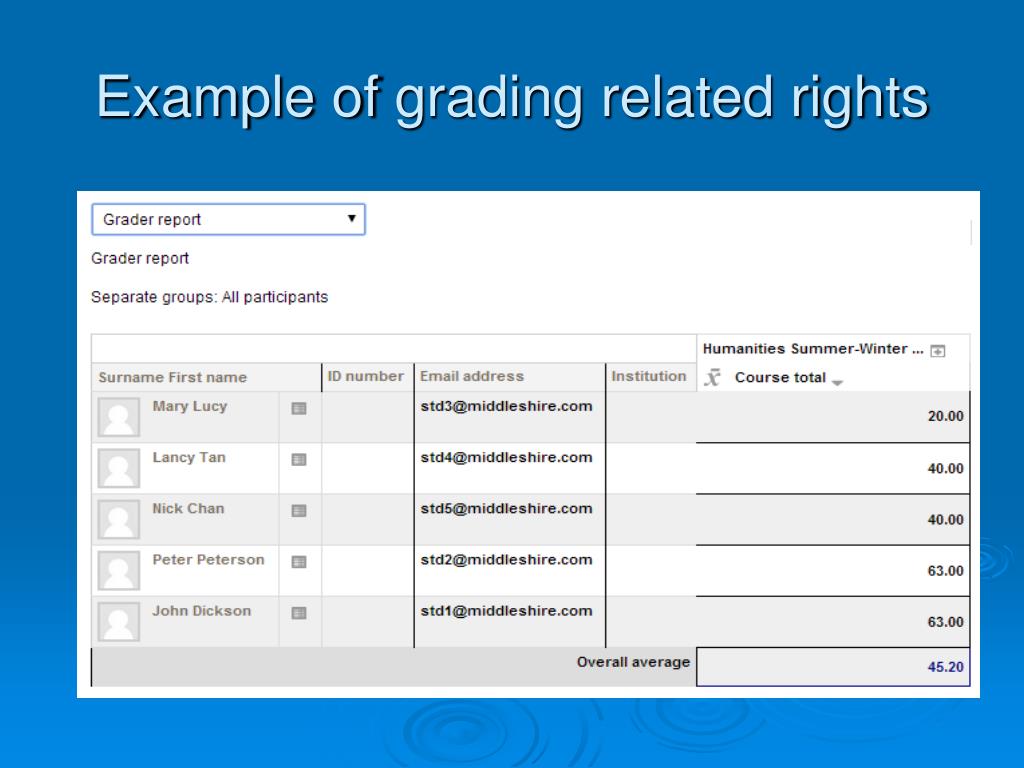
Task: Click the slide title Example of grading related rights
Action: coord(513,98)
